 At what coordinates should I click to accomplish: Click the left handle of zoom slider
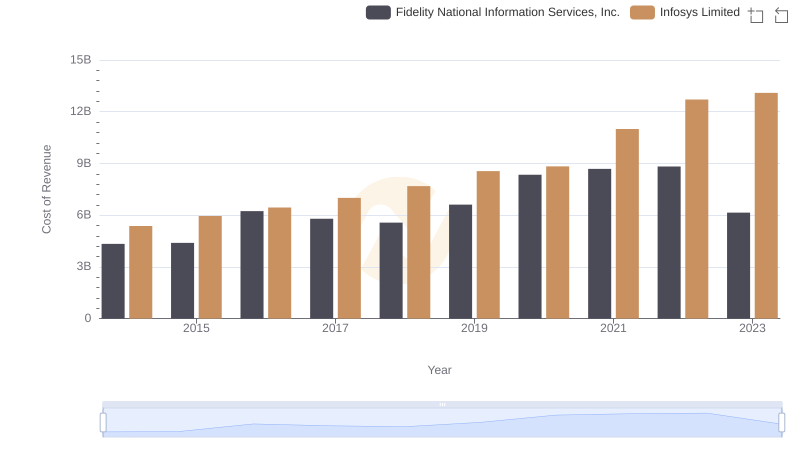click(103, 422)
